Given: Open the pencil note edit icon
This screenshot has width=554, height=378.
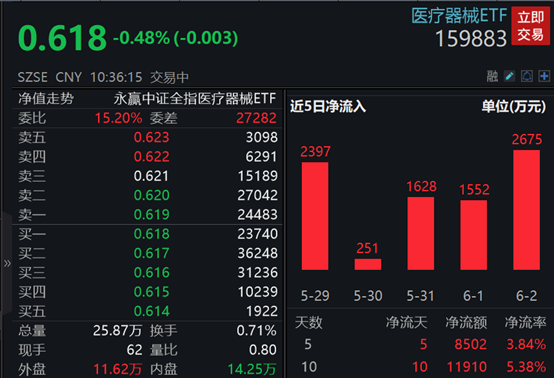Looking at the screenshot, I should pos(509,76).
